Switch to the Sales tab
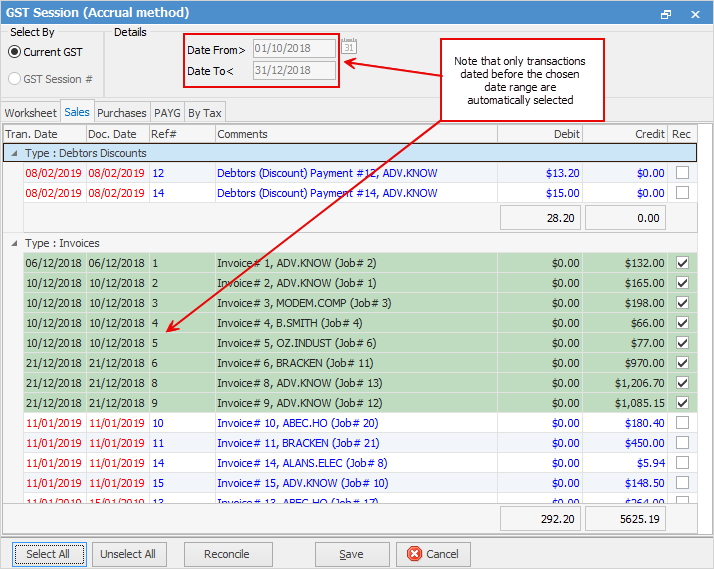The image size is (714, 569). click(77, 112)
